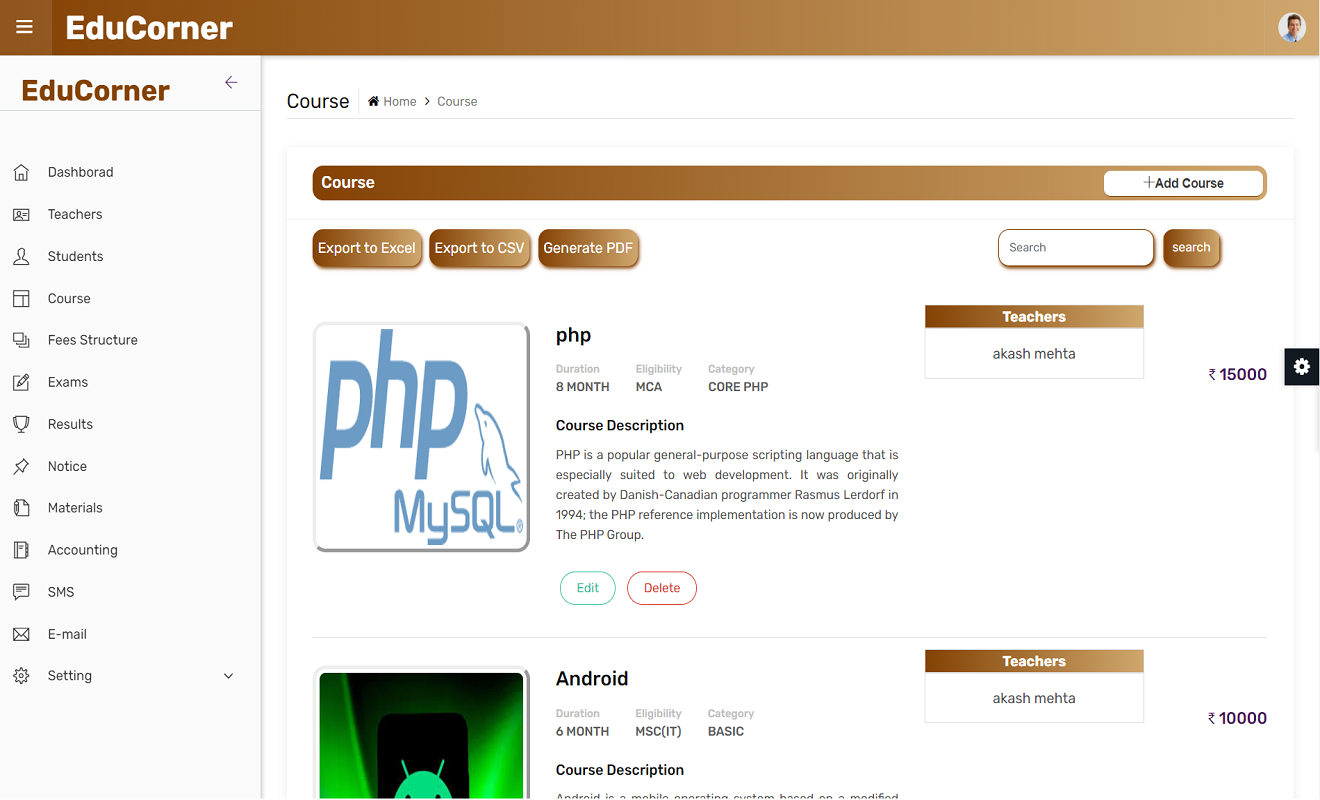Edit the php course

(x=587, y=588)
